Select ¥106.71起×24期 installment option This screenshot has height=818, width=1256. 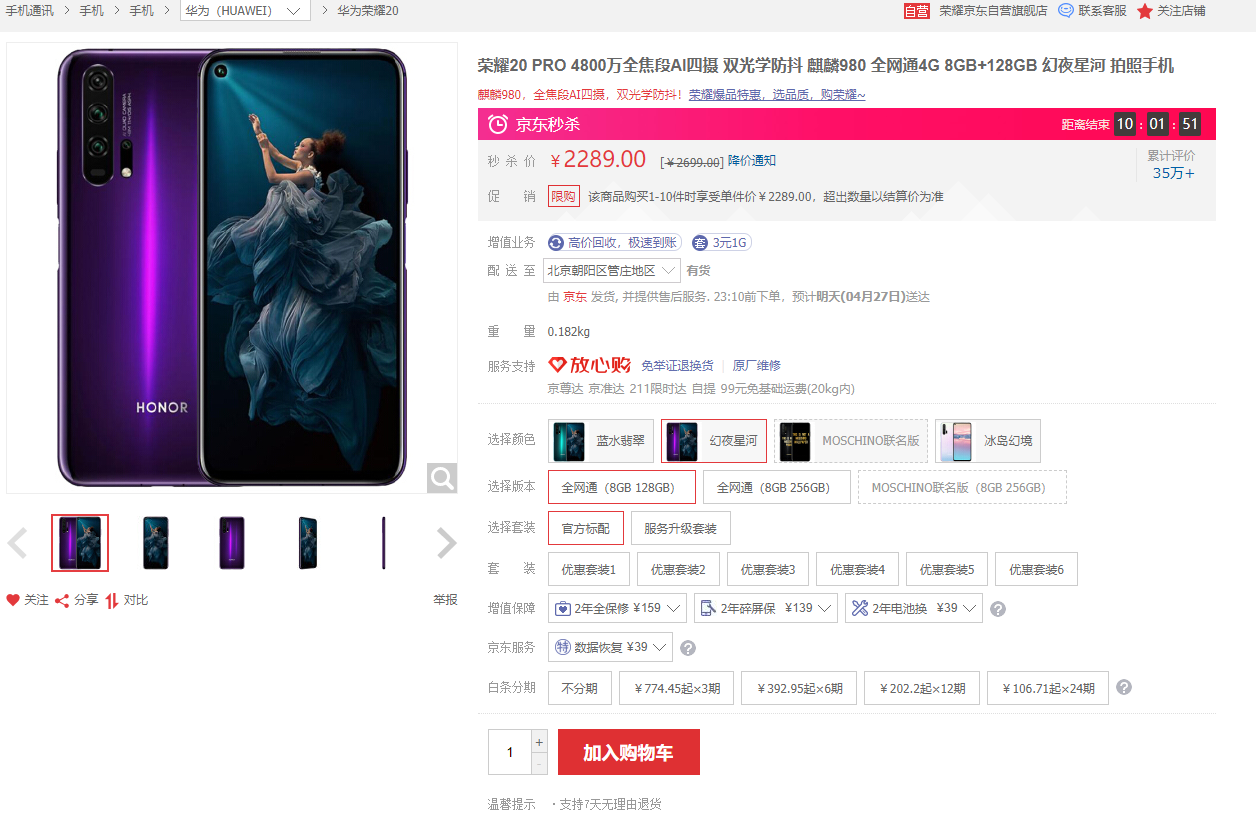pyautogui.click(x=1048, y=688)
